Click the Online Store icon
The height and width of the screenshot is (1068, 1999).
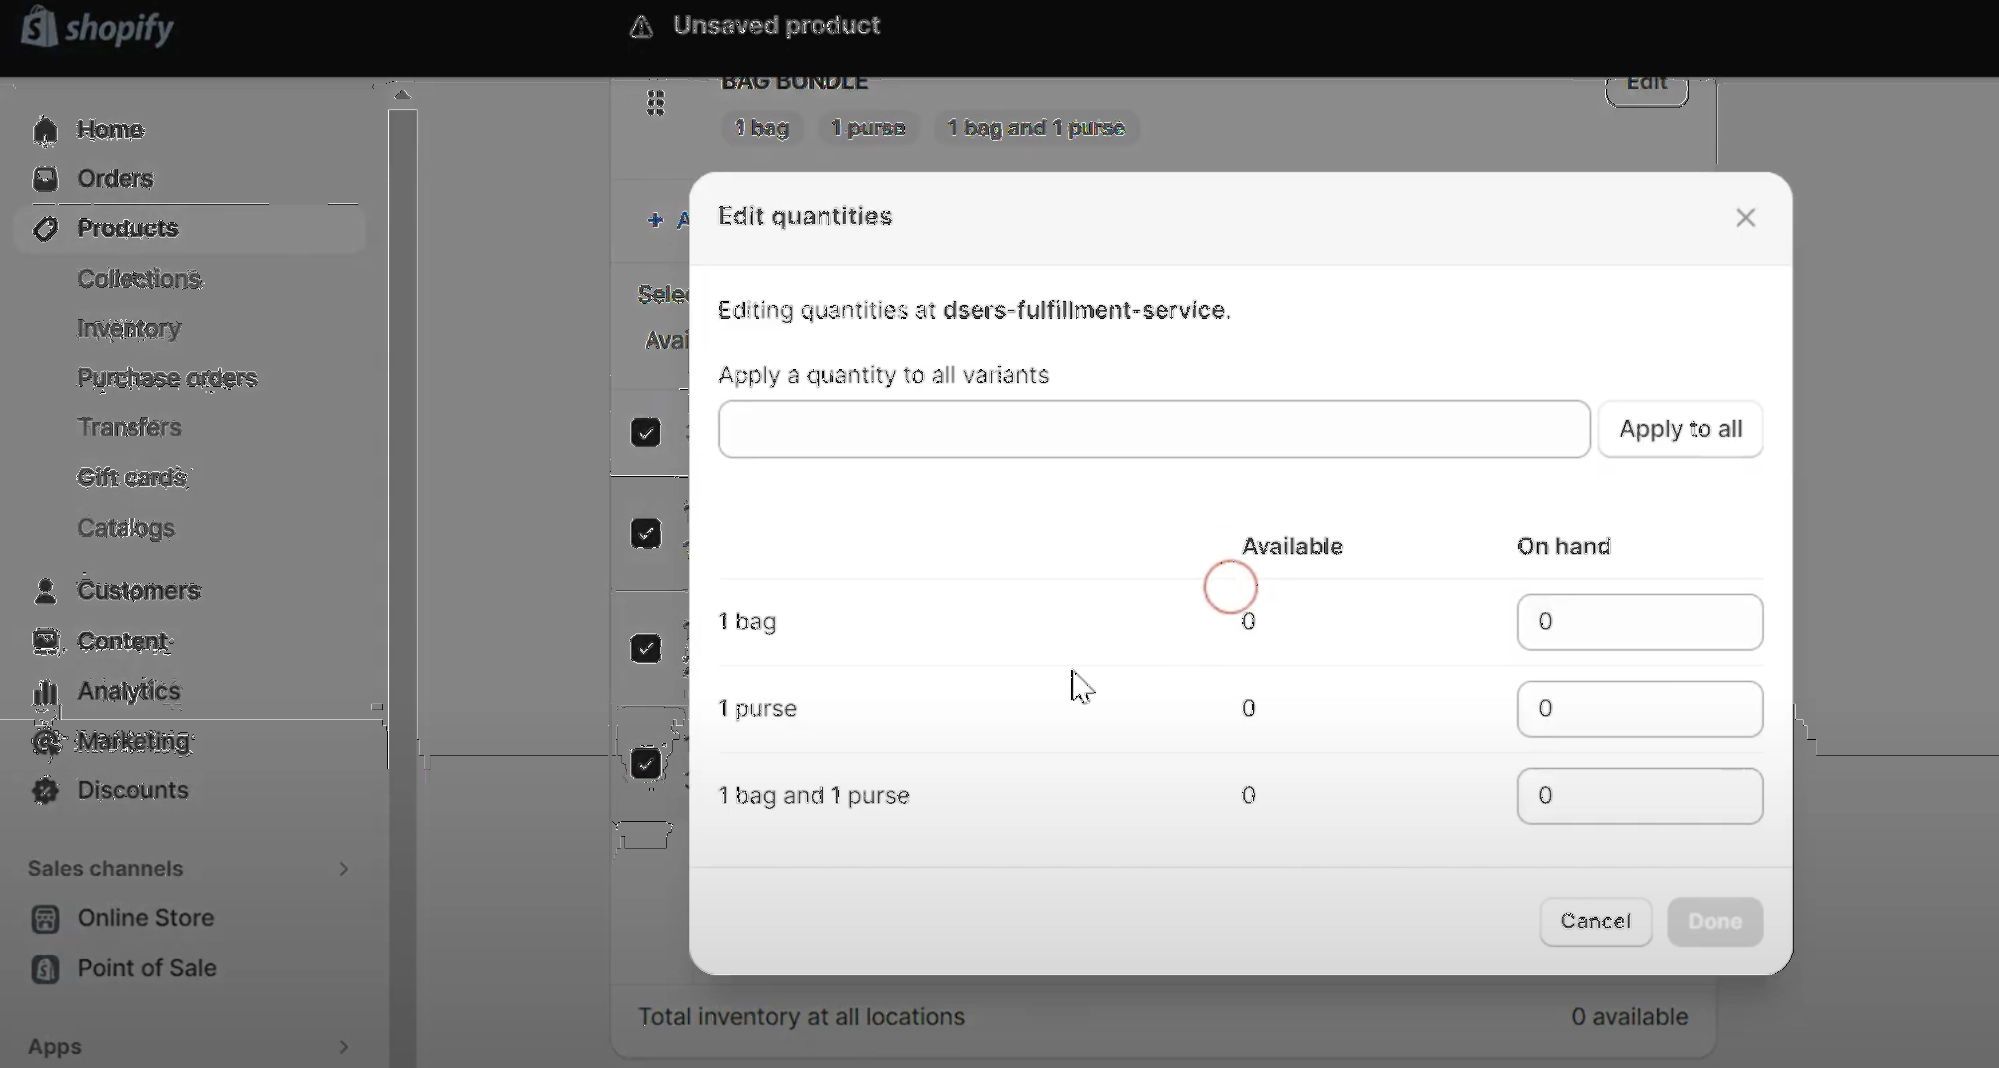pyautogui.click(x=45, y=919)
